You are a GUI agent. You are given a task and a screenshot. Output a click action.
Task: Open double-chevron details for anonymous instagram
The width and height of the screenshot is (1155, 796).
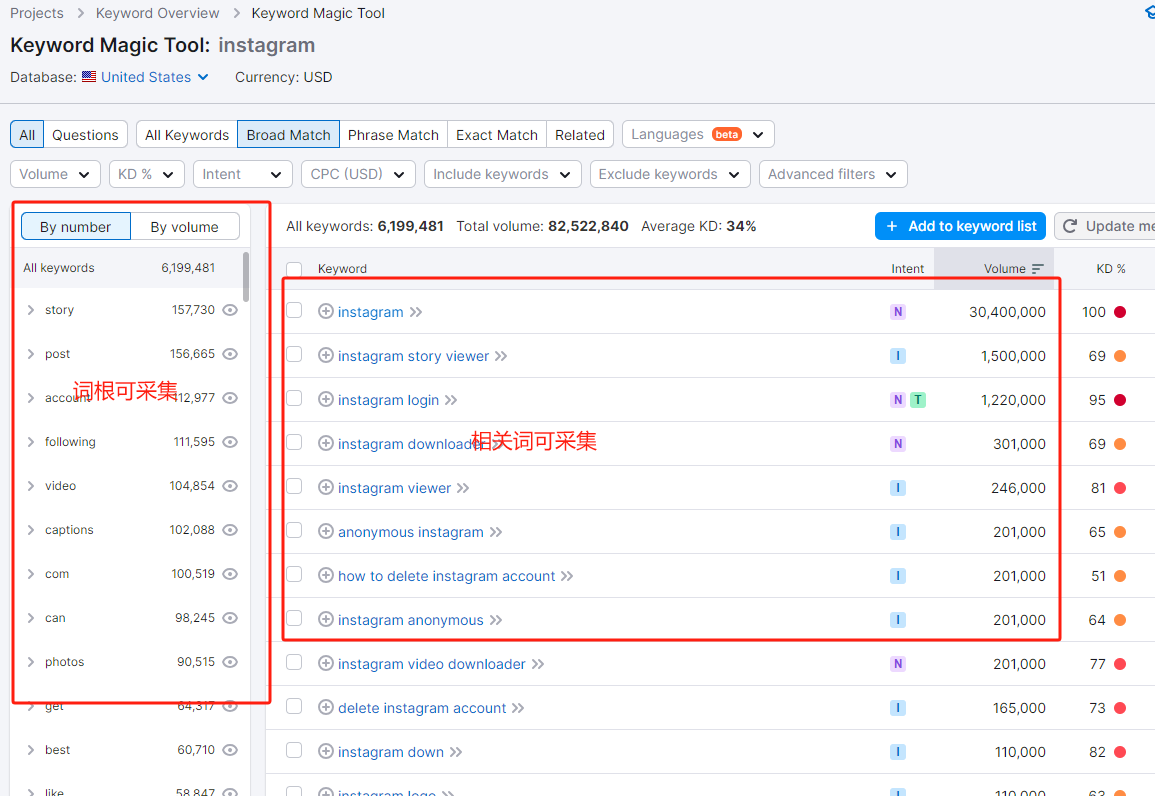pyautogui.click(x=496, y=532)
